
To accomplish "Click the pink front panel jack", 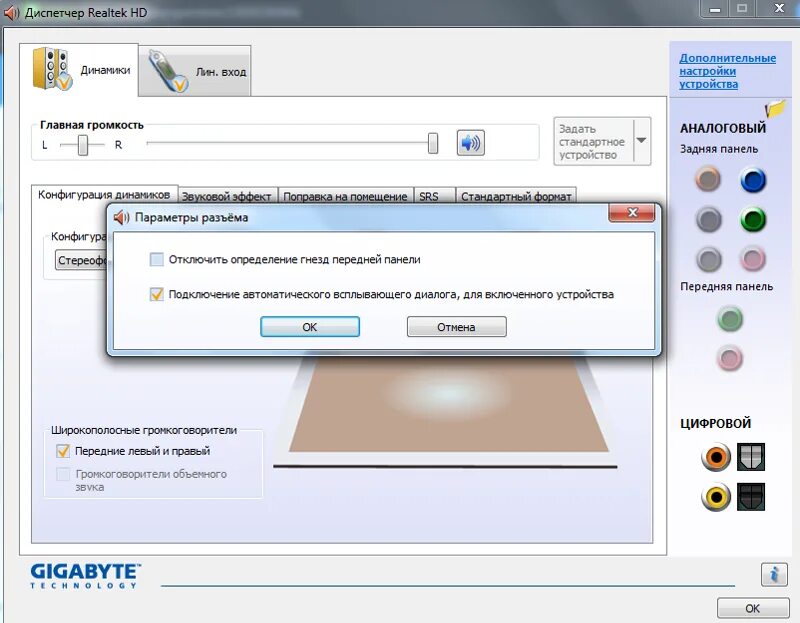I will pos(730,358).
